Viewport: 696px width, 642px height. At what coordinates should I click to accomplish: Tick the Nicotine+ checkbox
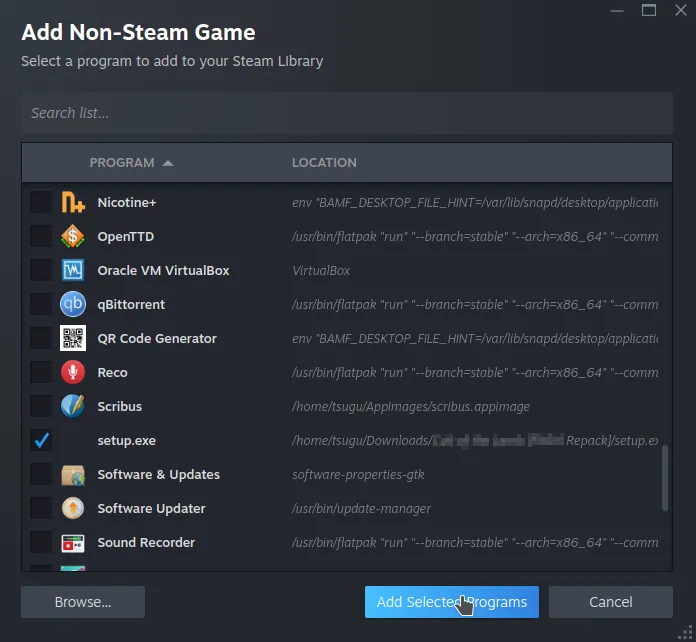click(x=41, y=202)
